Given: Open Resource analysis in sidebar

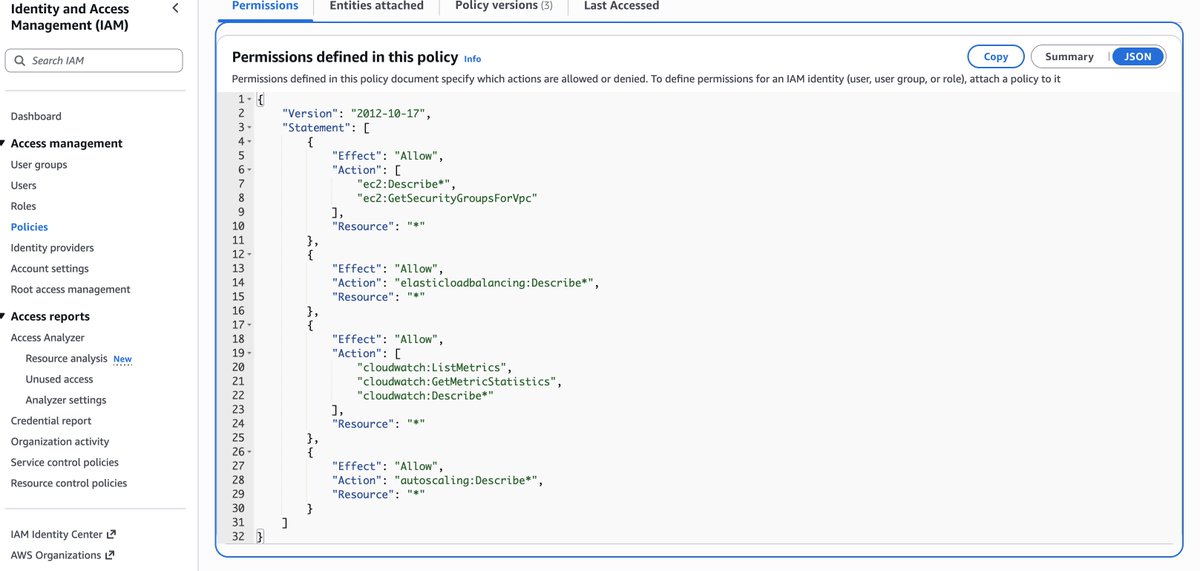Looking at the screenshot, I should point(66,359).
